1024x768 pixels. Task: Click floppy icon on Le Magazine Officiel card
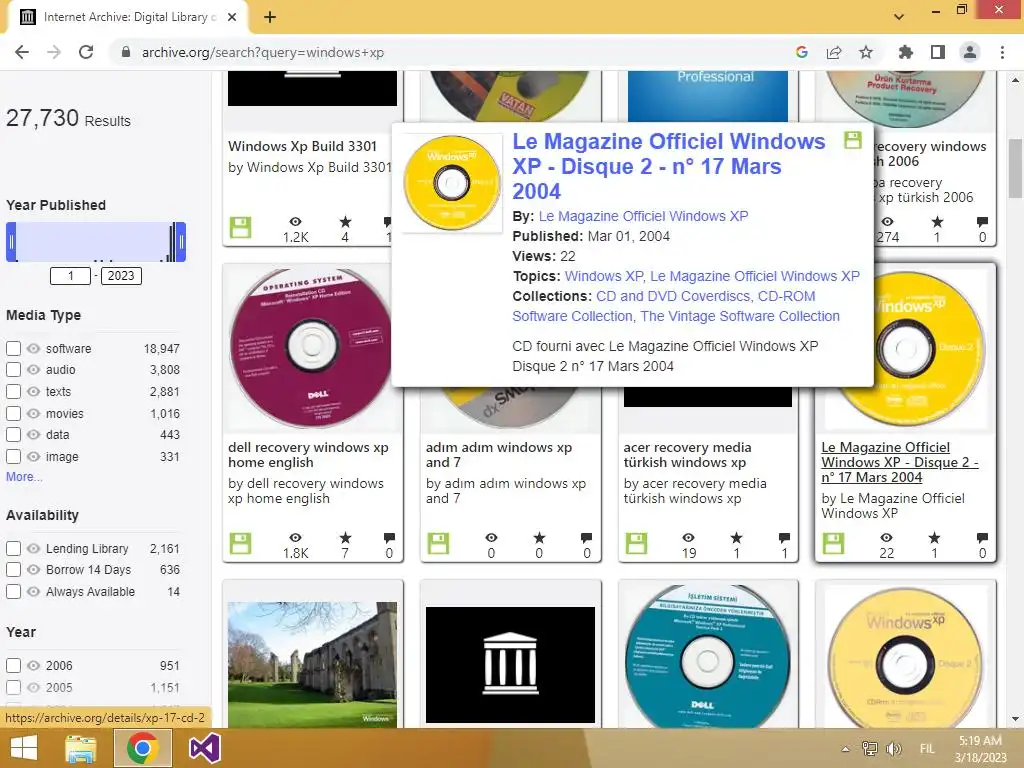(x=833, y=543)
